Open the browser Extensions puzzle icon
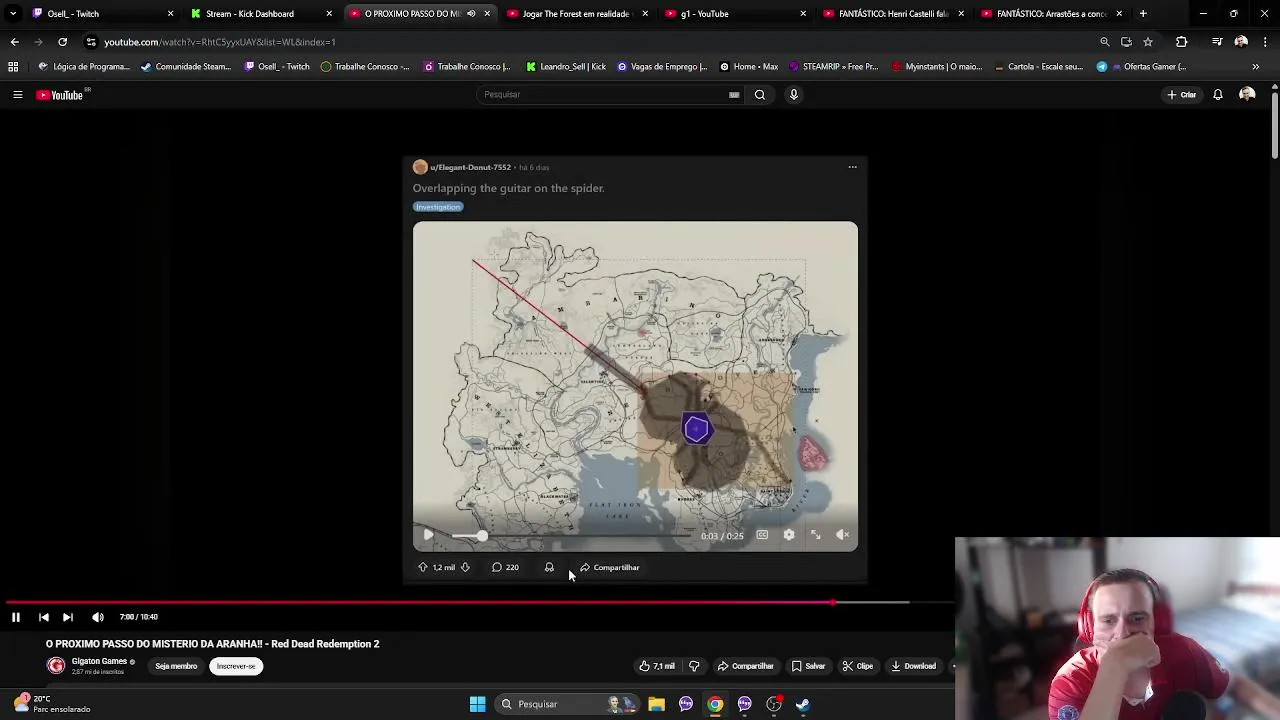This screenshot has height=720, width=1280. coord(1182,42)
